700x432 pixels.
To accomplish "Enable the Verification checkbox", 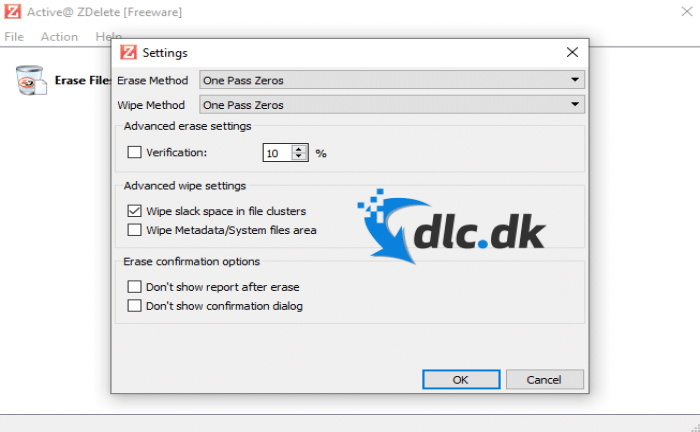I will 134,152.
